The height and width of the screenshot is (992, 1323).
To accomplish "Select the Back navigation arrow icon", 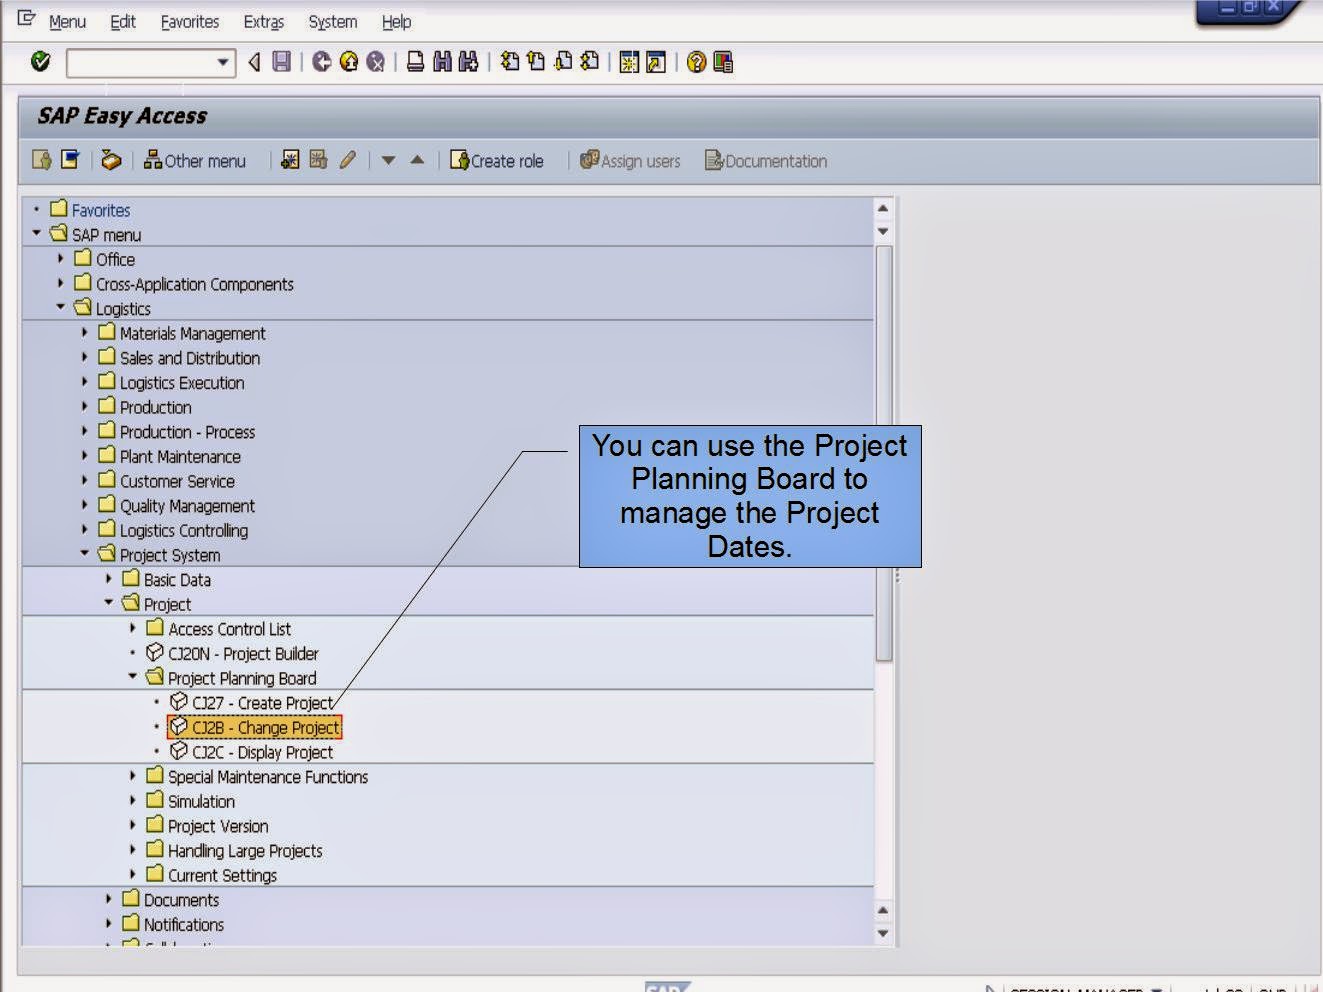I will (320, 62).
